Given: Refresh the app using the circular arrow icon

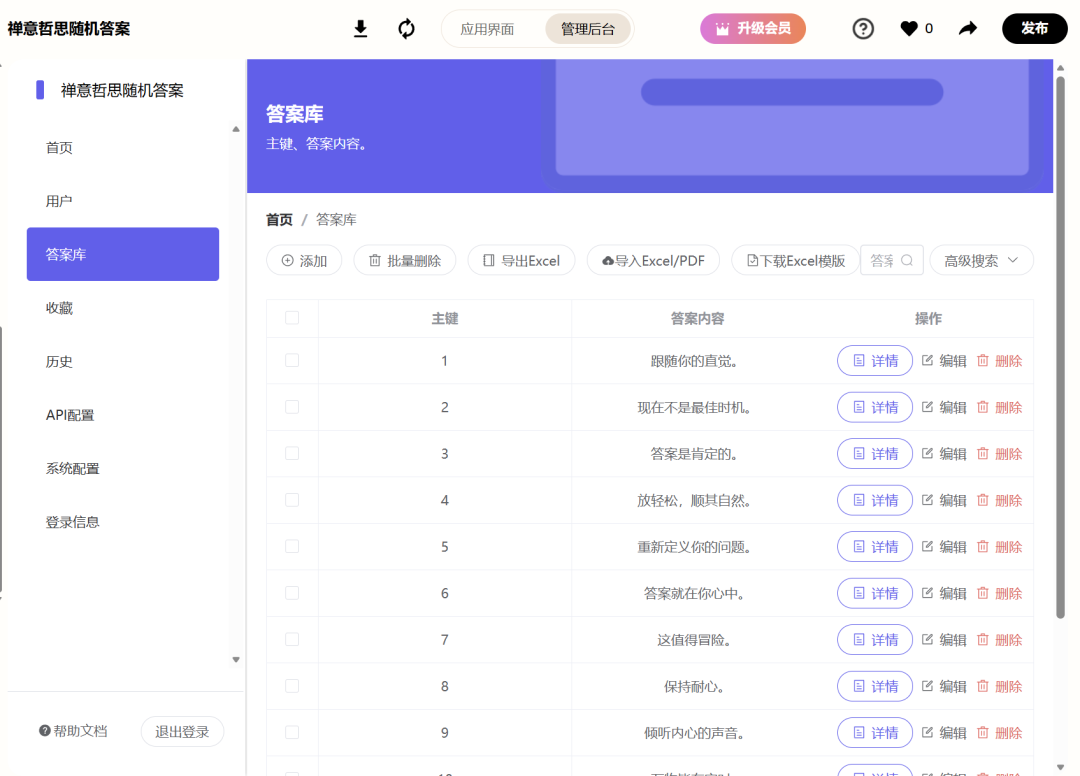Looking at the screenshot, I should pyautogui.click(x=406, y=29).
